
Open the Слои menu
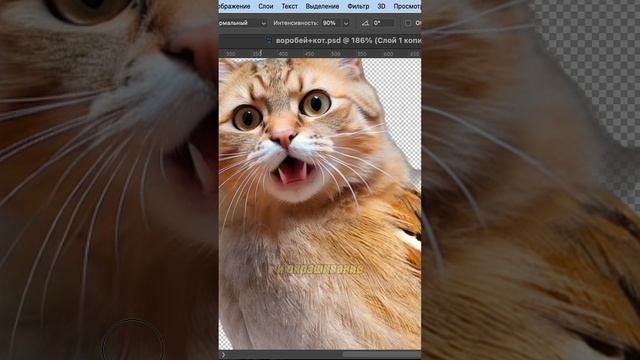click(266, 7)
